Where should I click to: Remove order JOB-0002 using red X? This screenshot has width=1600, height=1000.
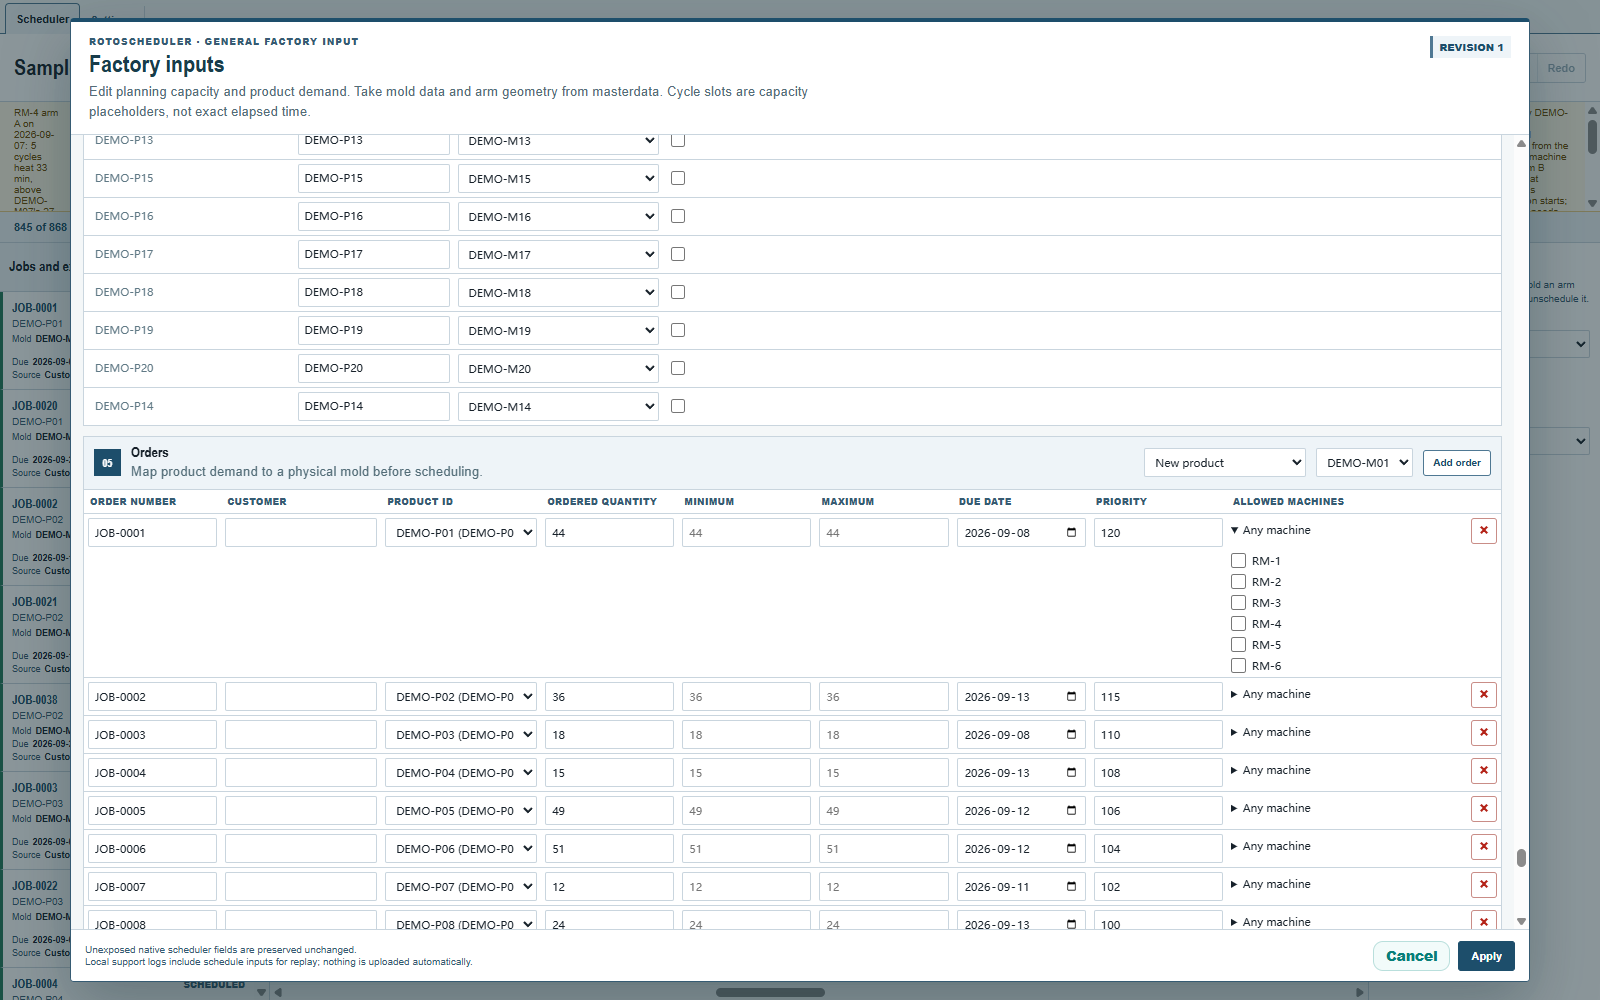click(1483, 695)
